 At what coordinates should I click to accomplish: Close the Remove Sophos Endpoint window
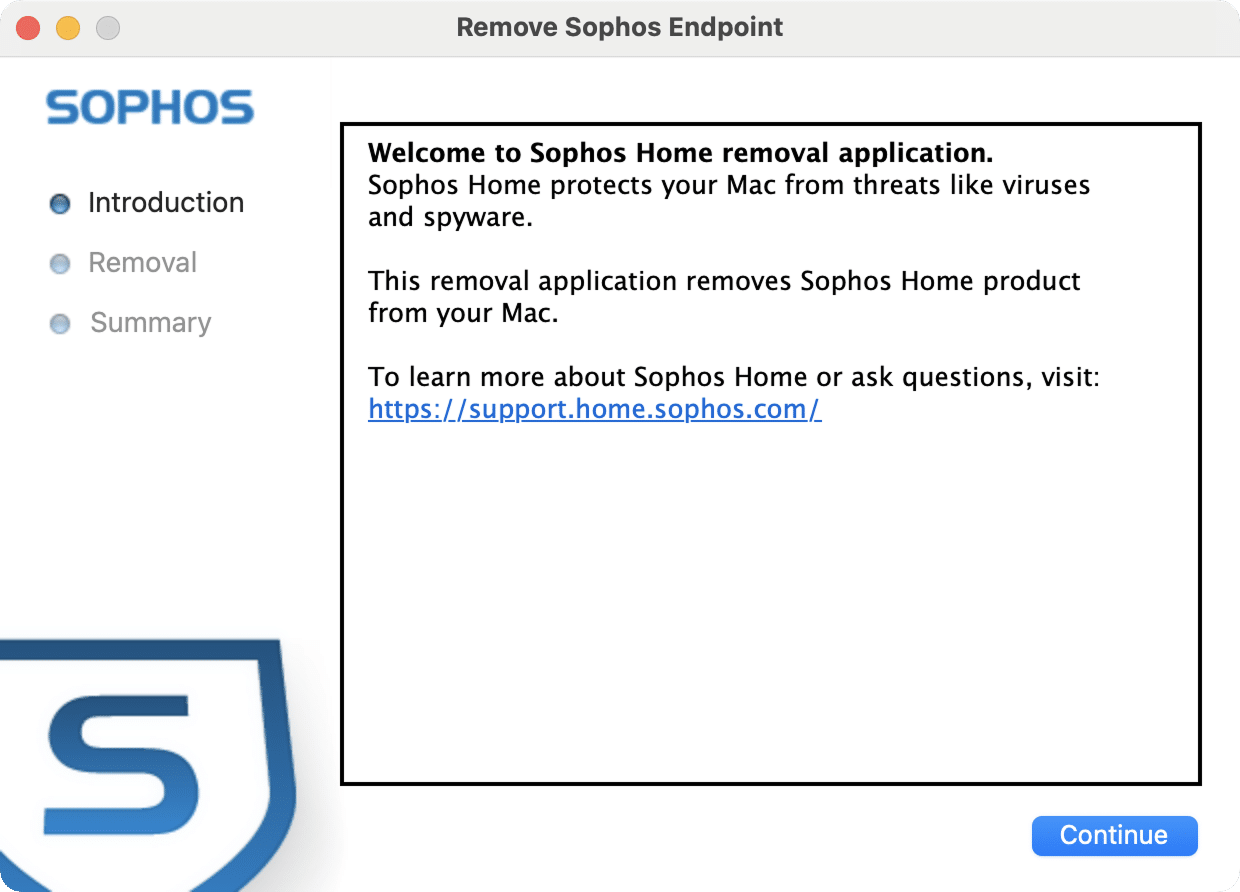point(27,27)
